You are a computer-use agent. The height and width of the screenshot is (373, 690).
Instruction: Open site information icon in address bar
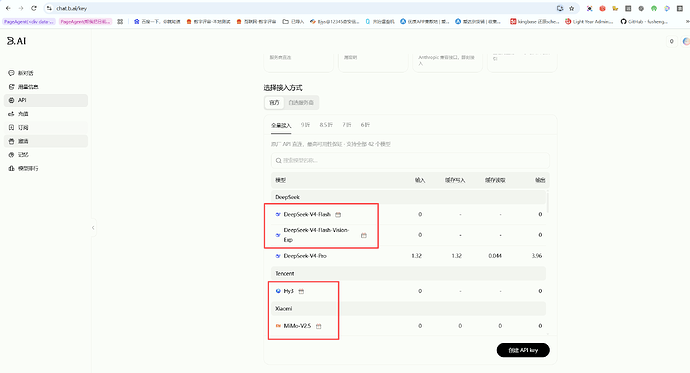49,8
